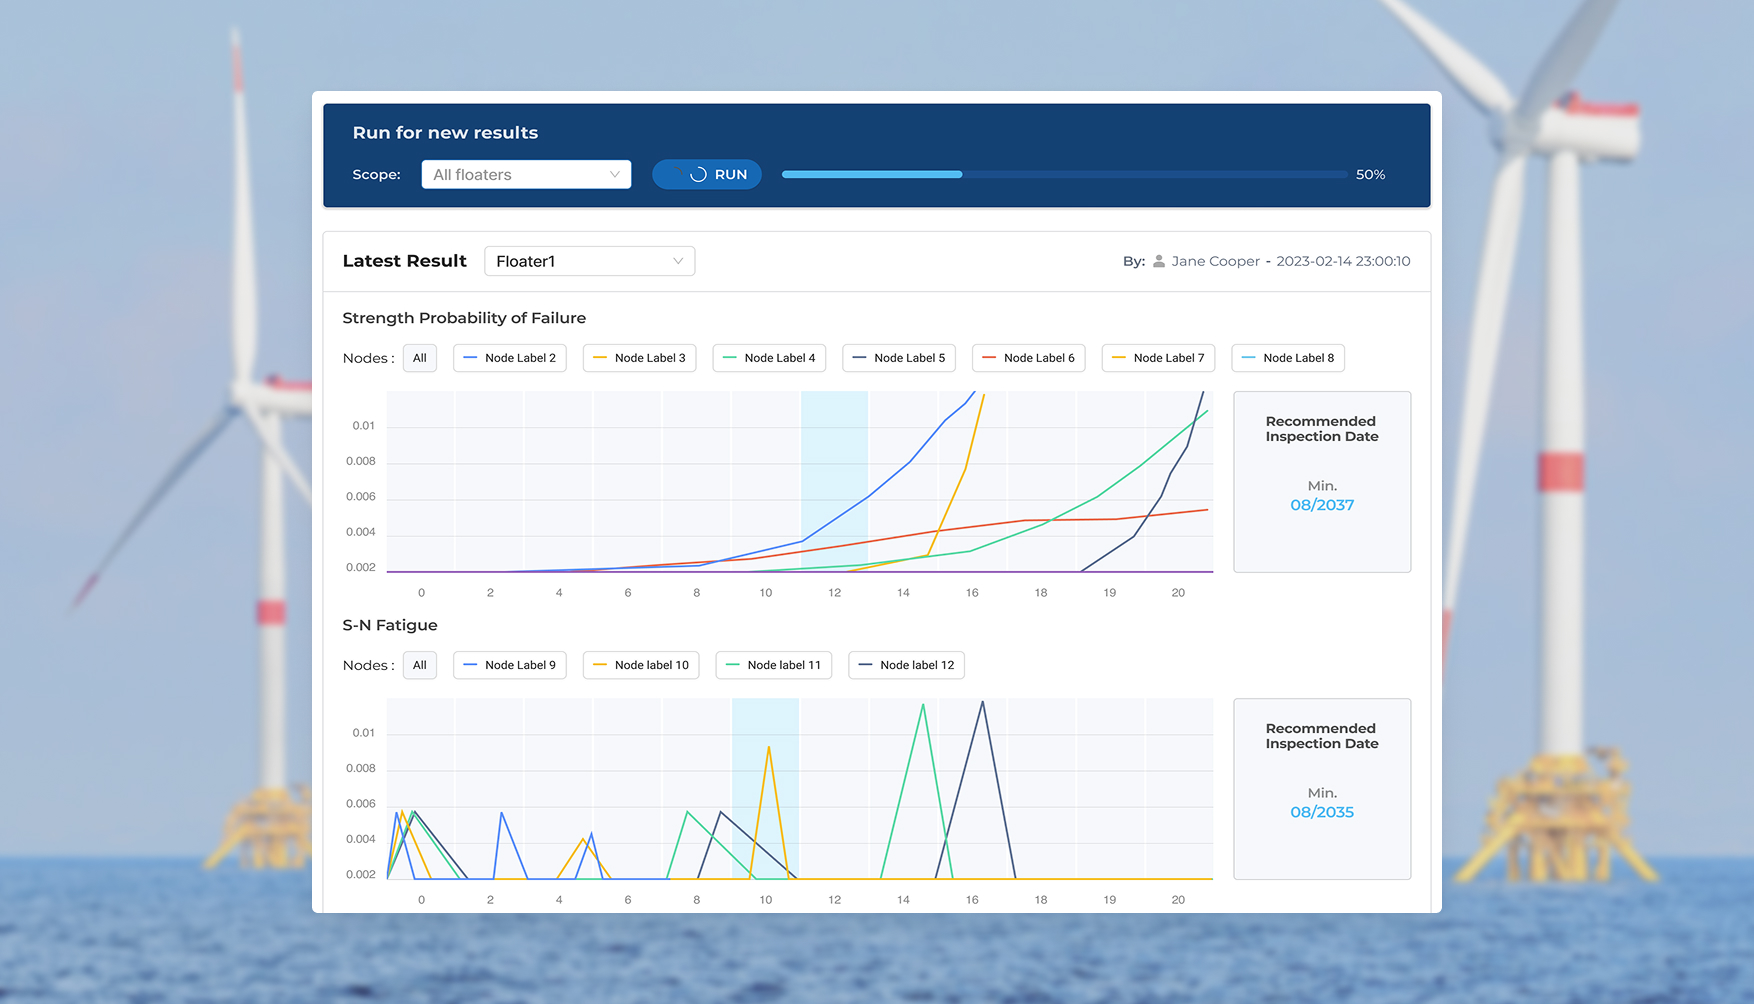Select the Node label 11 chip
The height and width of the screenshot is (1004, 1754).
[x=774, y=665]
